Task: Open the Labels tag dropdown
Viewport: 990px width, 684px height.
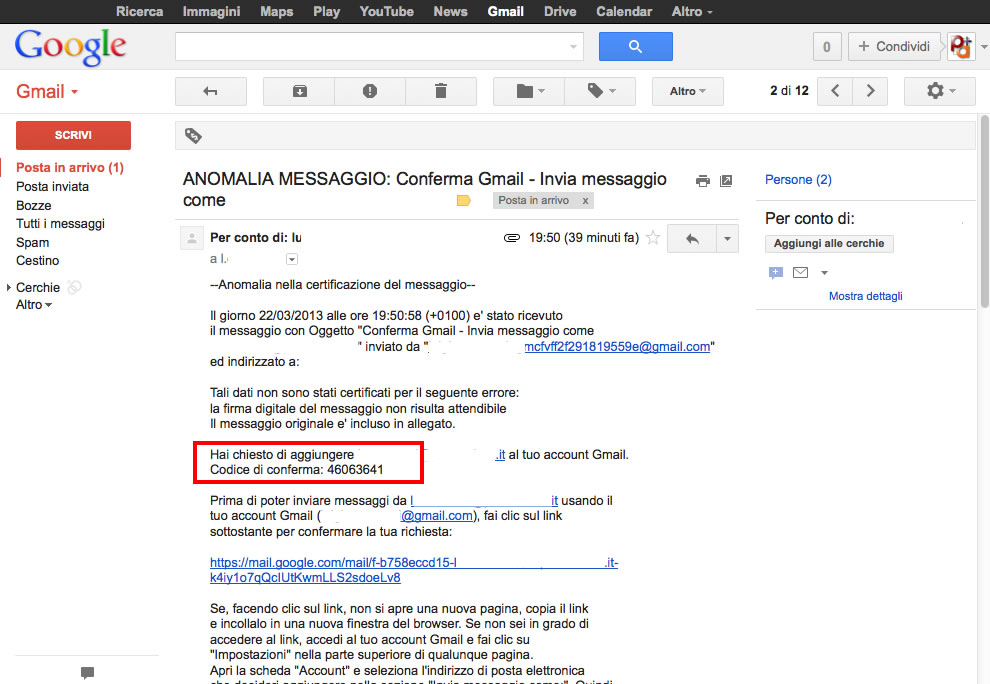Action: pos(600,91)
